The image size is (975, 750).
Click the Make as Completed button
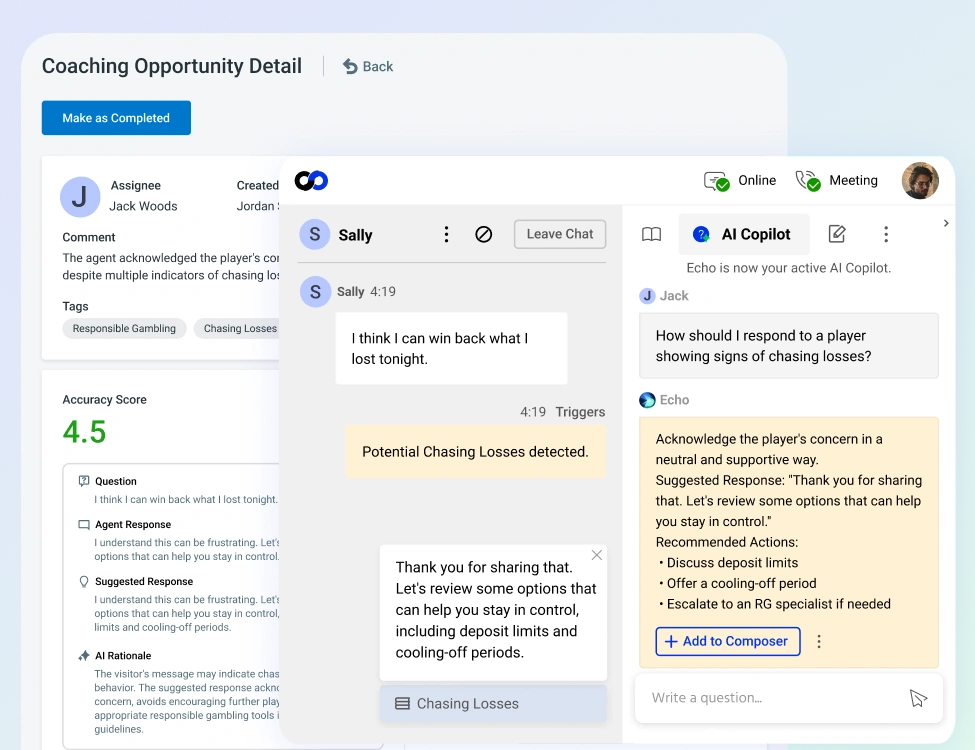116,118
